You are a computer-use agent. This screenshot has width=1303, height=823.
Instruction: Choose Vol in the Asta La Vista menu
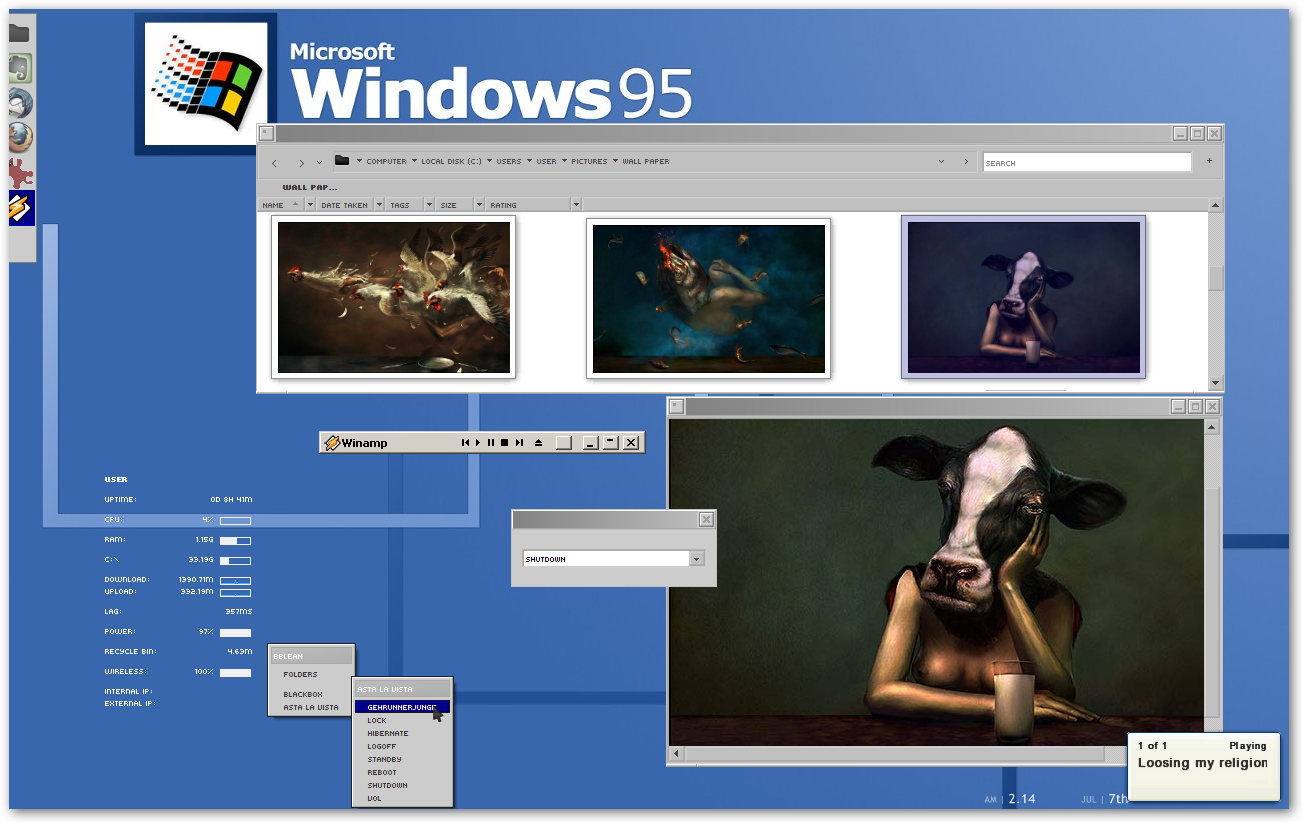pyautogui.click(x=402, y=798)
